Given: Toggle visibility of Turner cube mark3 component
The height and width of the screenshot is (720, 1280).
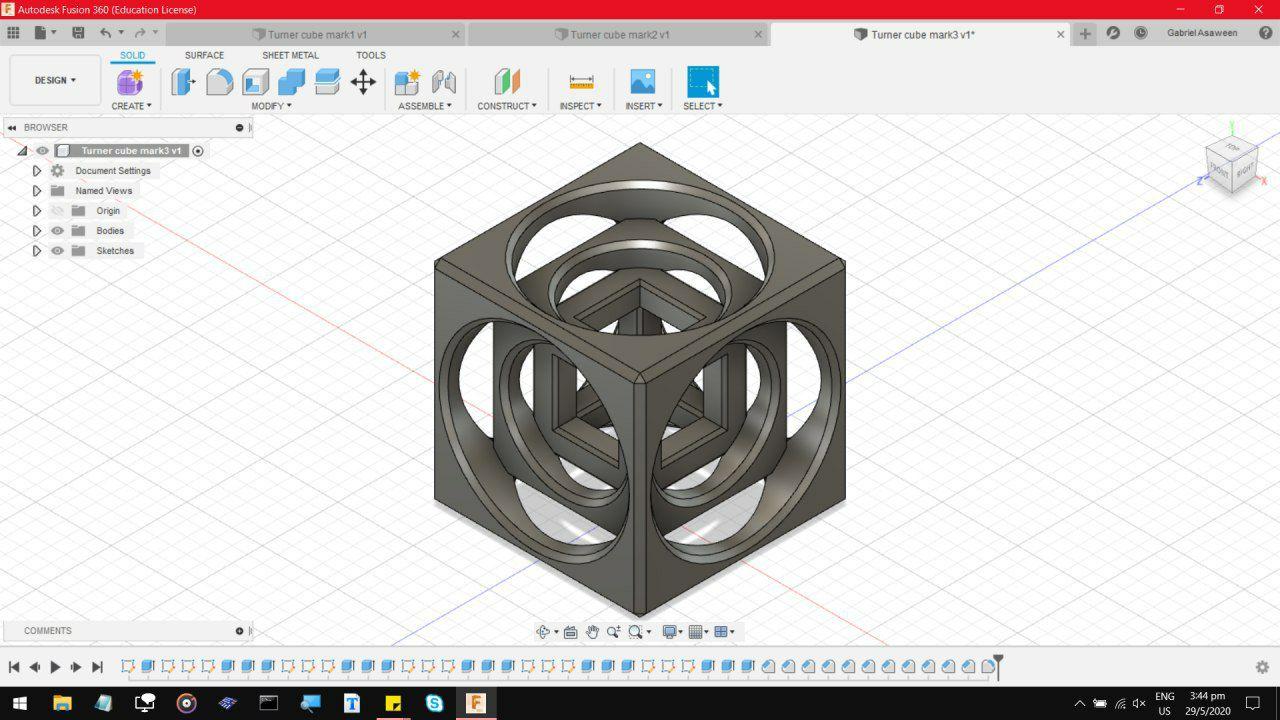Looking at the screenshot, I should pyautogui.click(x=42, y=151).
